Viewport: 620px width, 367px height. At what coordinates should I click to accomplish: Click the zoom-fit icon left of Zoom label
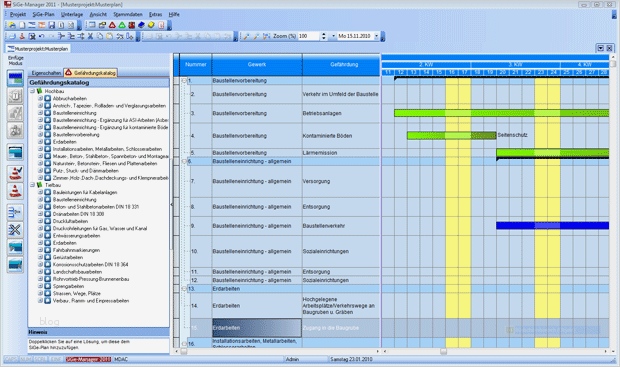266,36
